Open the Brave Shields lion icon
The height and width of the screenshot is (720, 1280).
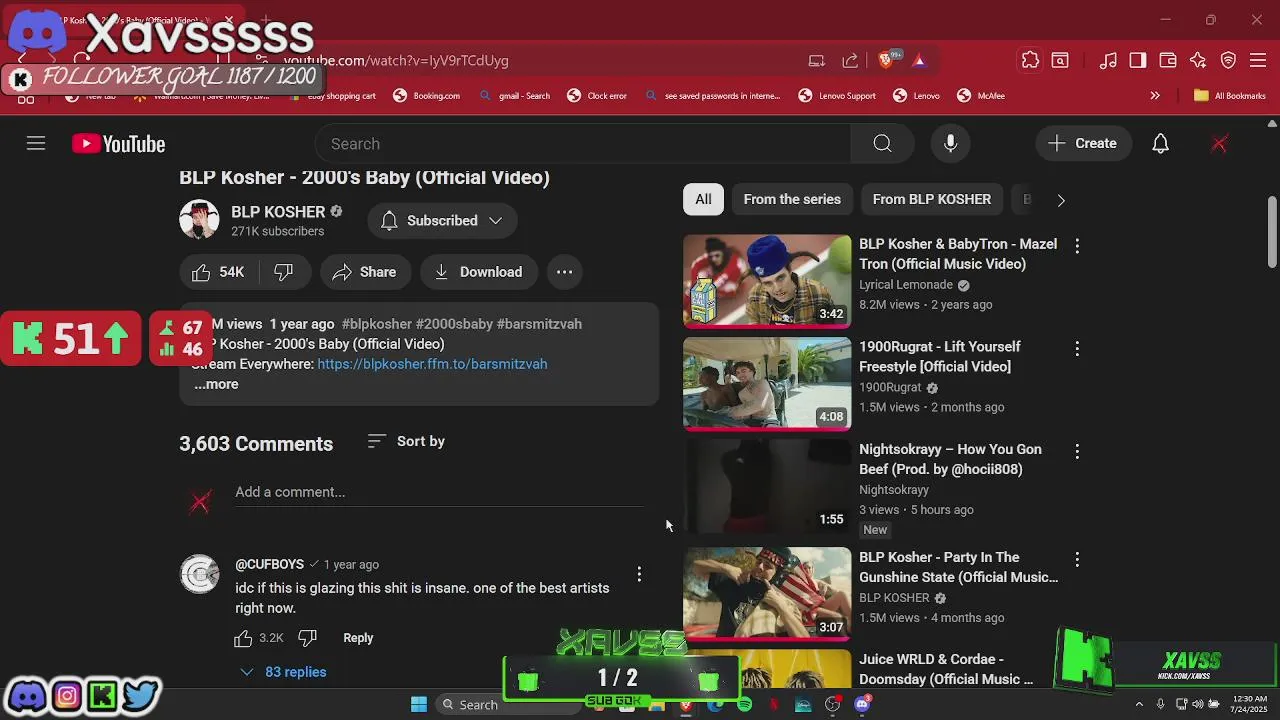(886, 60)
